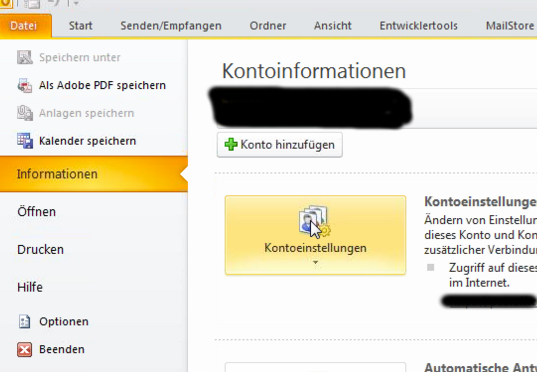Open the Hilfe section
Viewport: 537px width, 372px height.
(30, 287)
